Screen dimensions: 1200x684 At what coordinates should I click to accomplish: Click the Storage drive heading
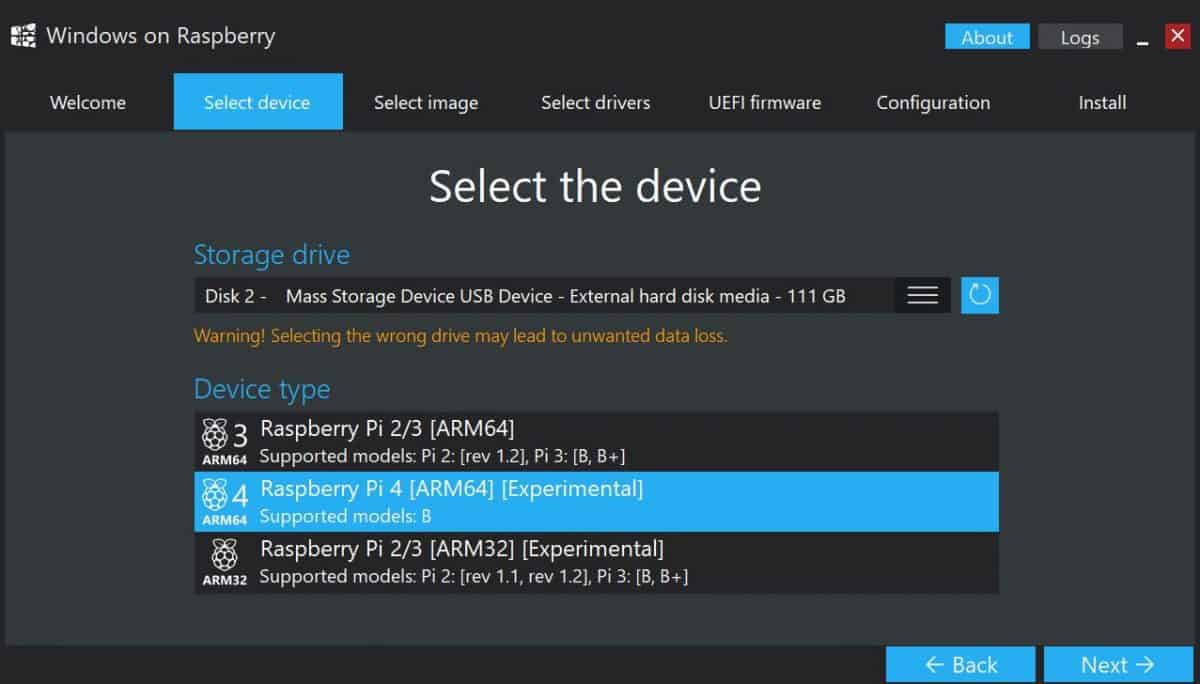(272, 255)
